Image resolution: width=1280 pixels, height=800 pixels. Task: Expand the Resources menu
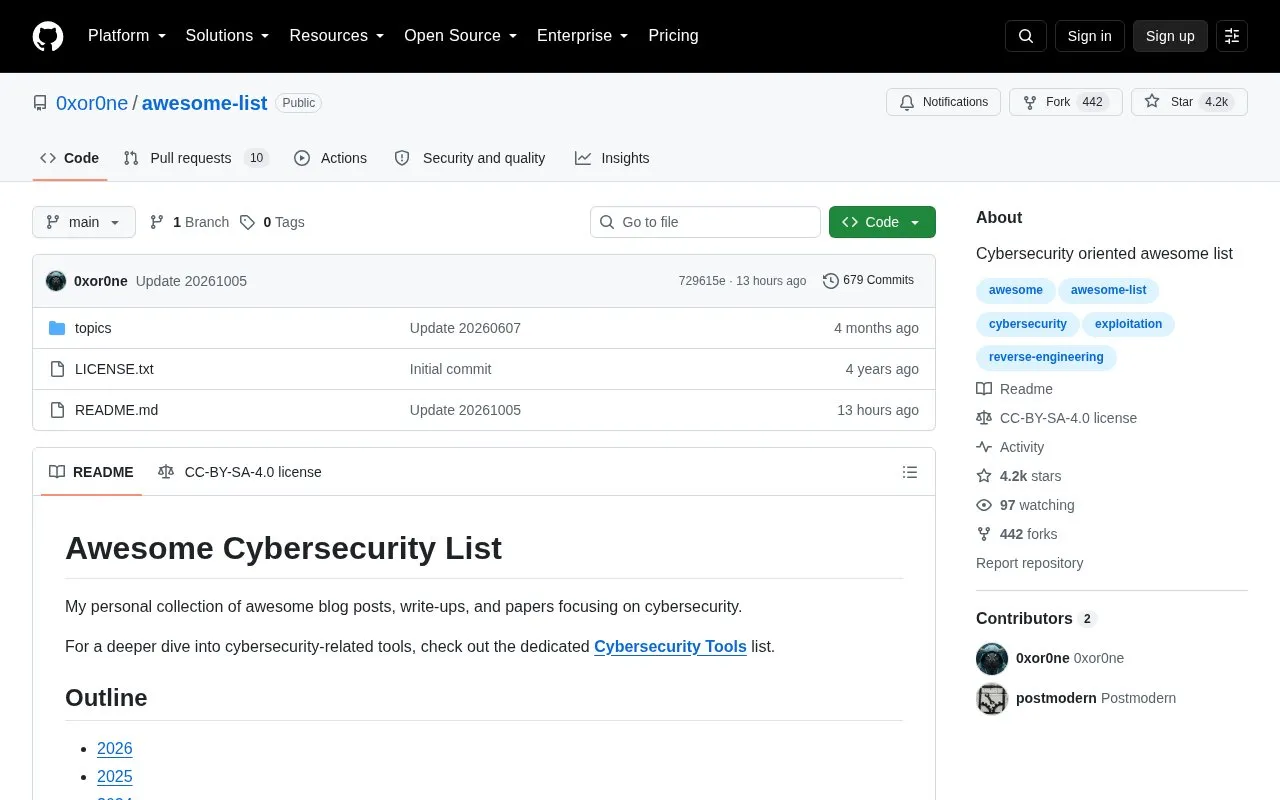point(337,36)
